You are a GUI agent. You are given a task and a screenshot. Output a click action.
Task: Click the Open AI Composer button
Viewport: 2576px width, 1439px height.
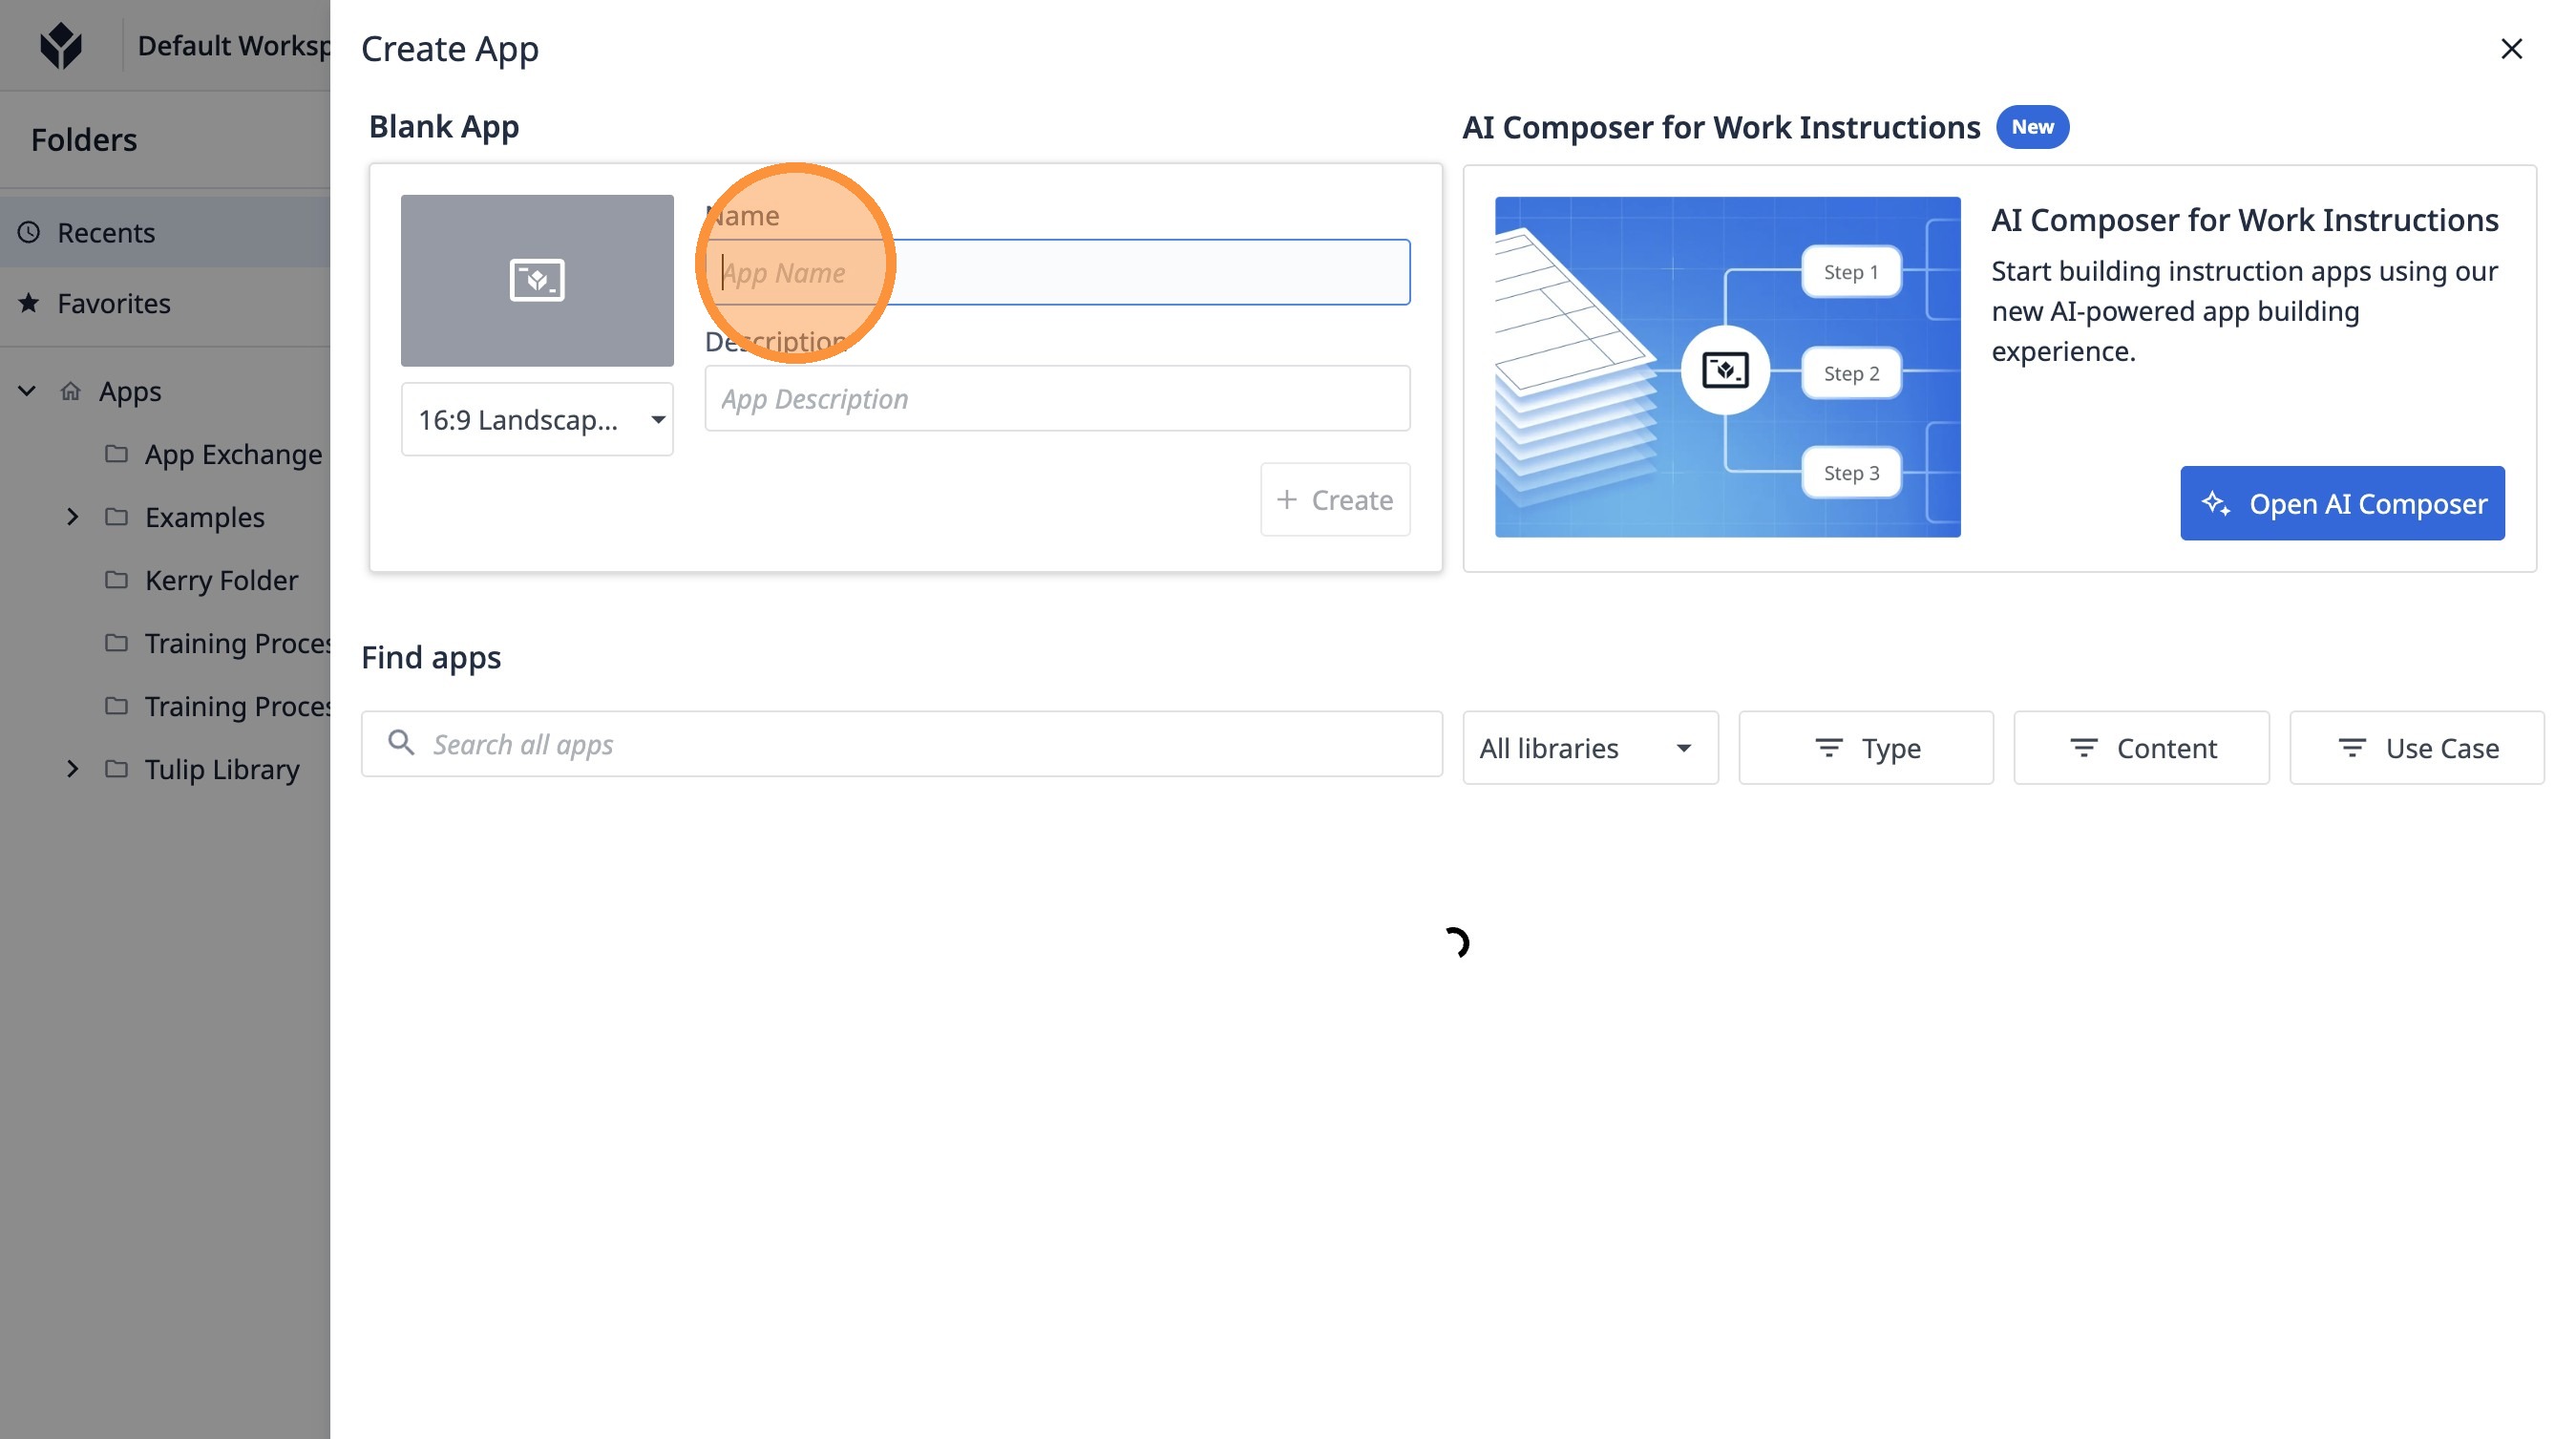click(2341, 503)
